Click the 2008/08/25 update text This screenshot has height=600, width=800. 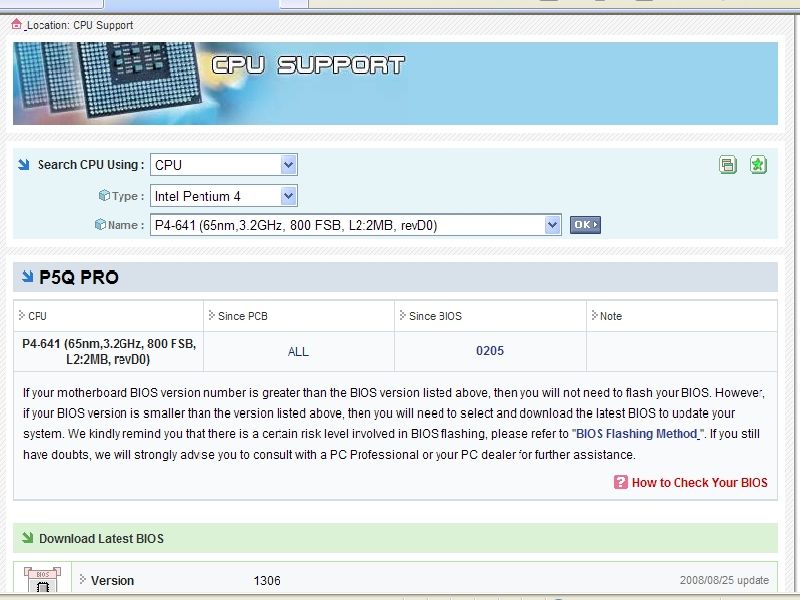click(724, 580)
